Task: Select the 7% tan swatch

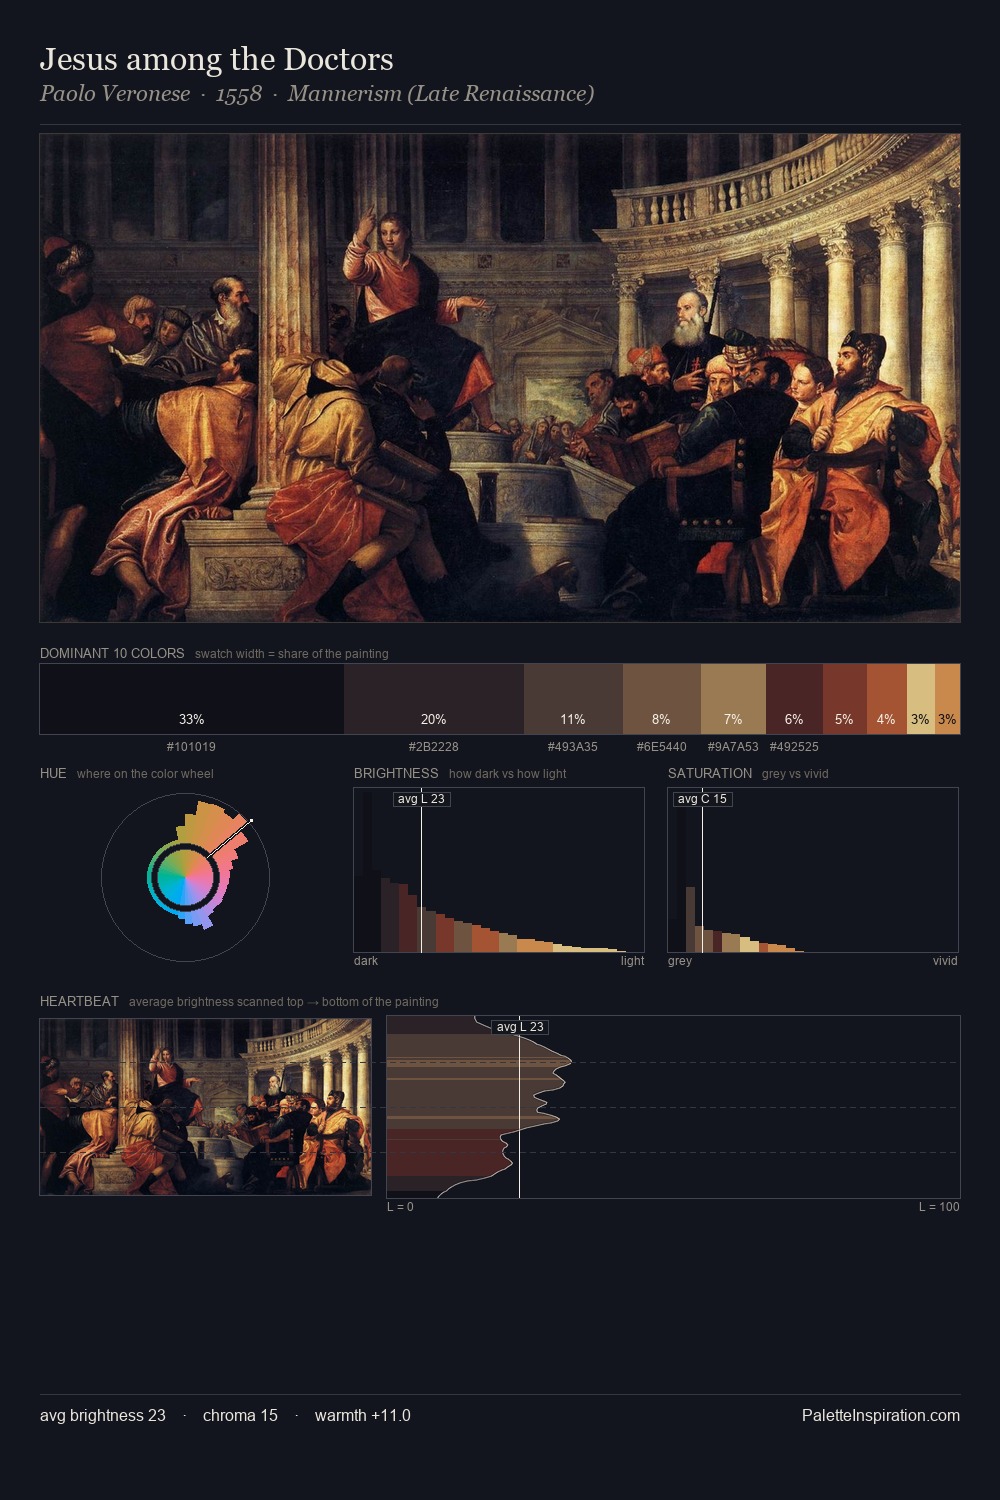Action: coord(733,699)
